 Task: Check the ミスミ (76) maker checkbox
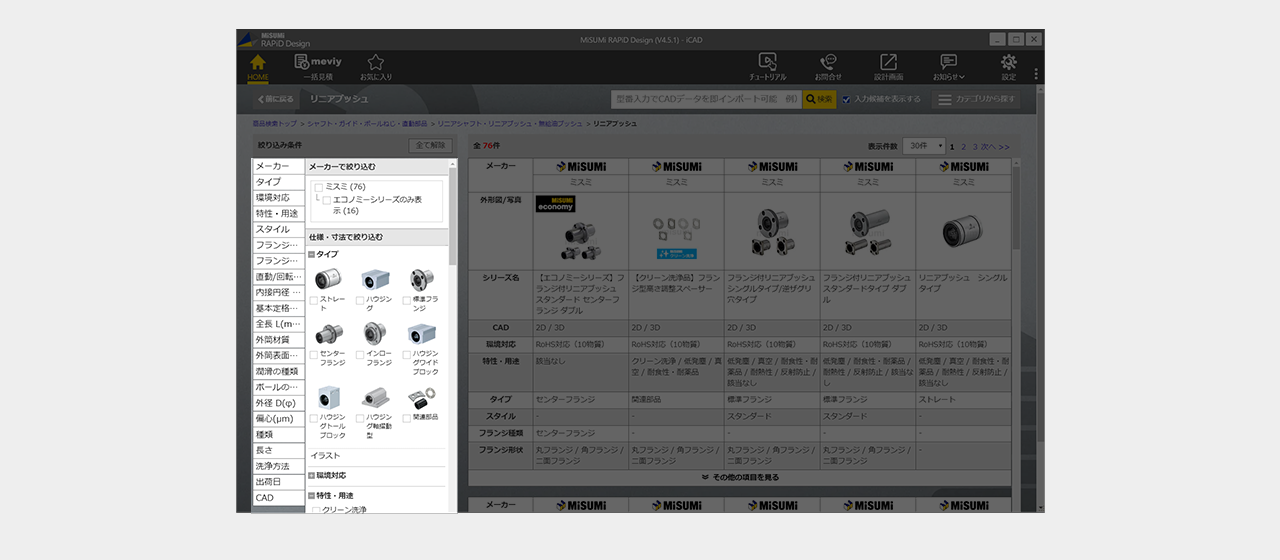pos(319,187)
